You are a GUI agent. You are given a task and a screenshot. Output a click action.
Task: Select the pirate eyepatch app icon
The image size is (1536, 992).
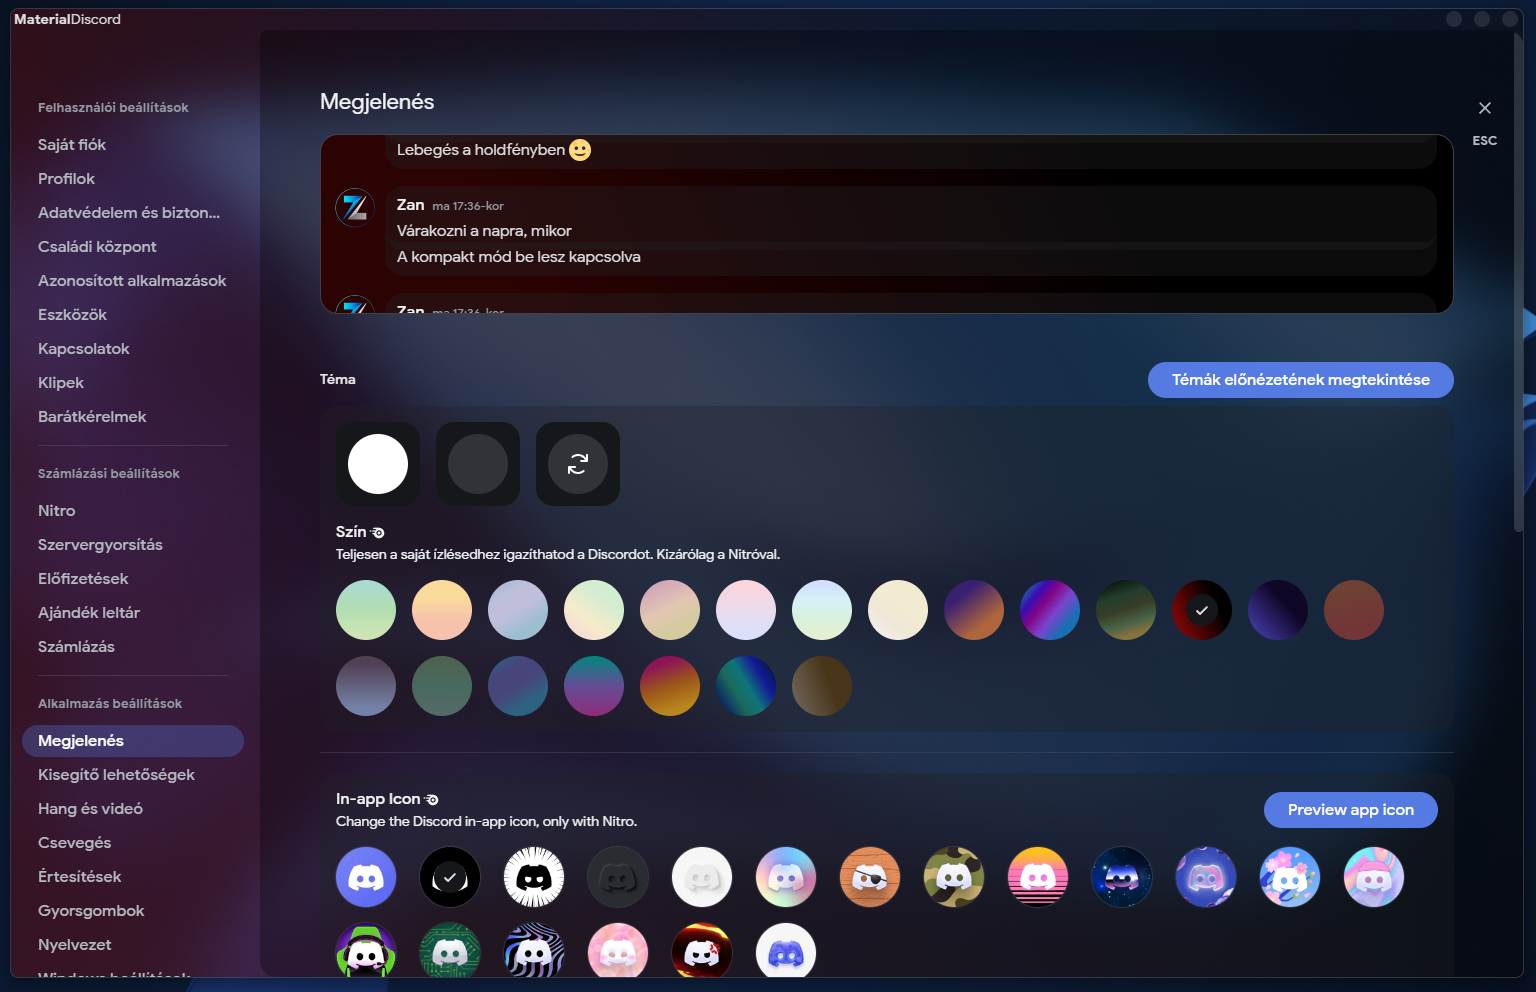tap(870, 877)
